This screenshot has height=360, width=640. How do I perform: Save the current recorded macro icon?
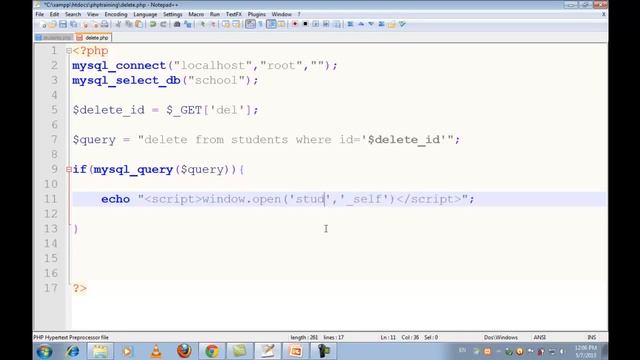click(x=337, y=24)
